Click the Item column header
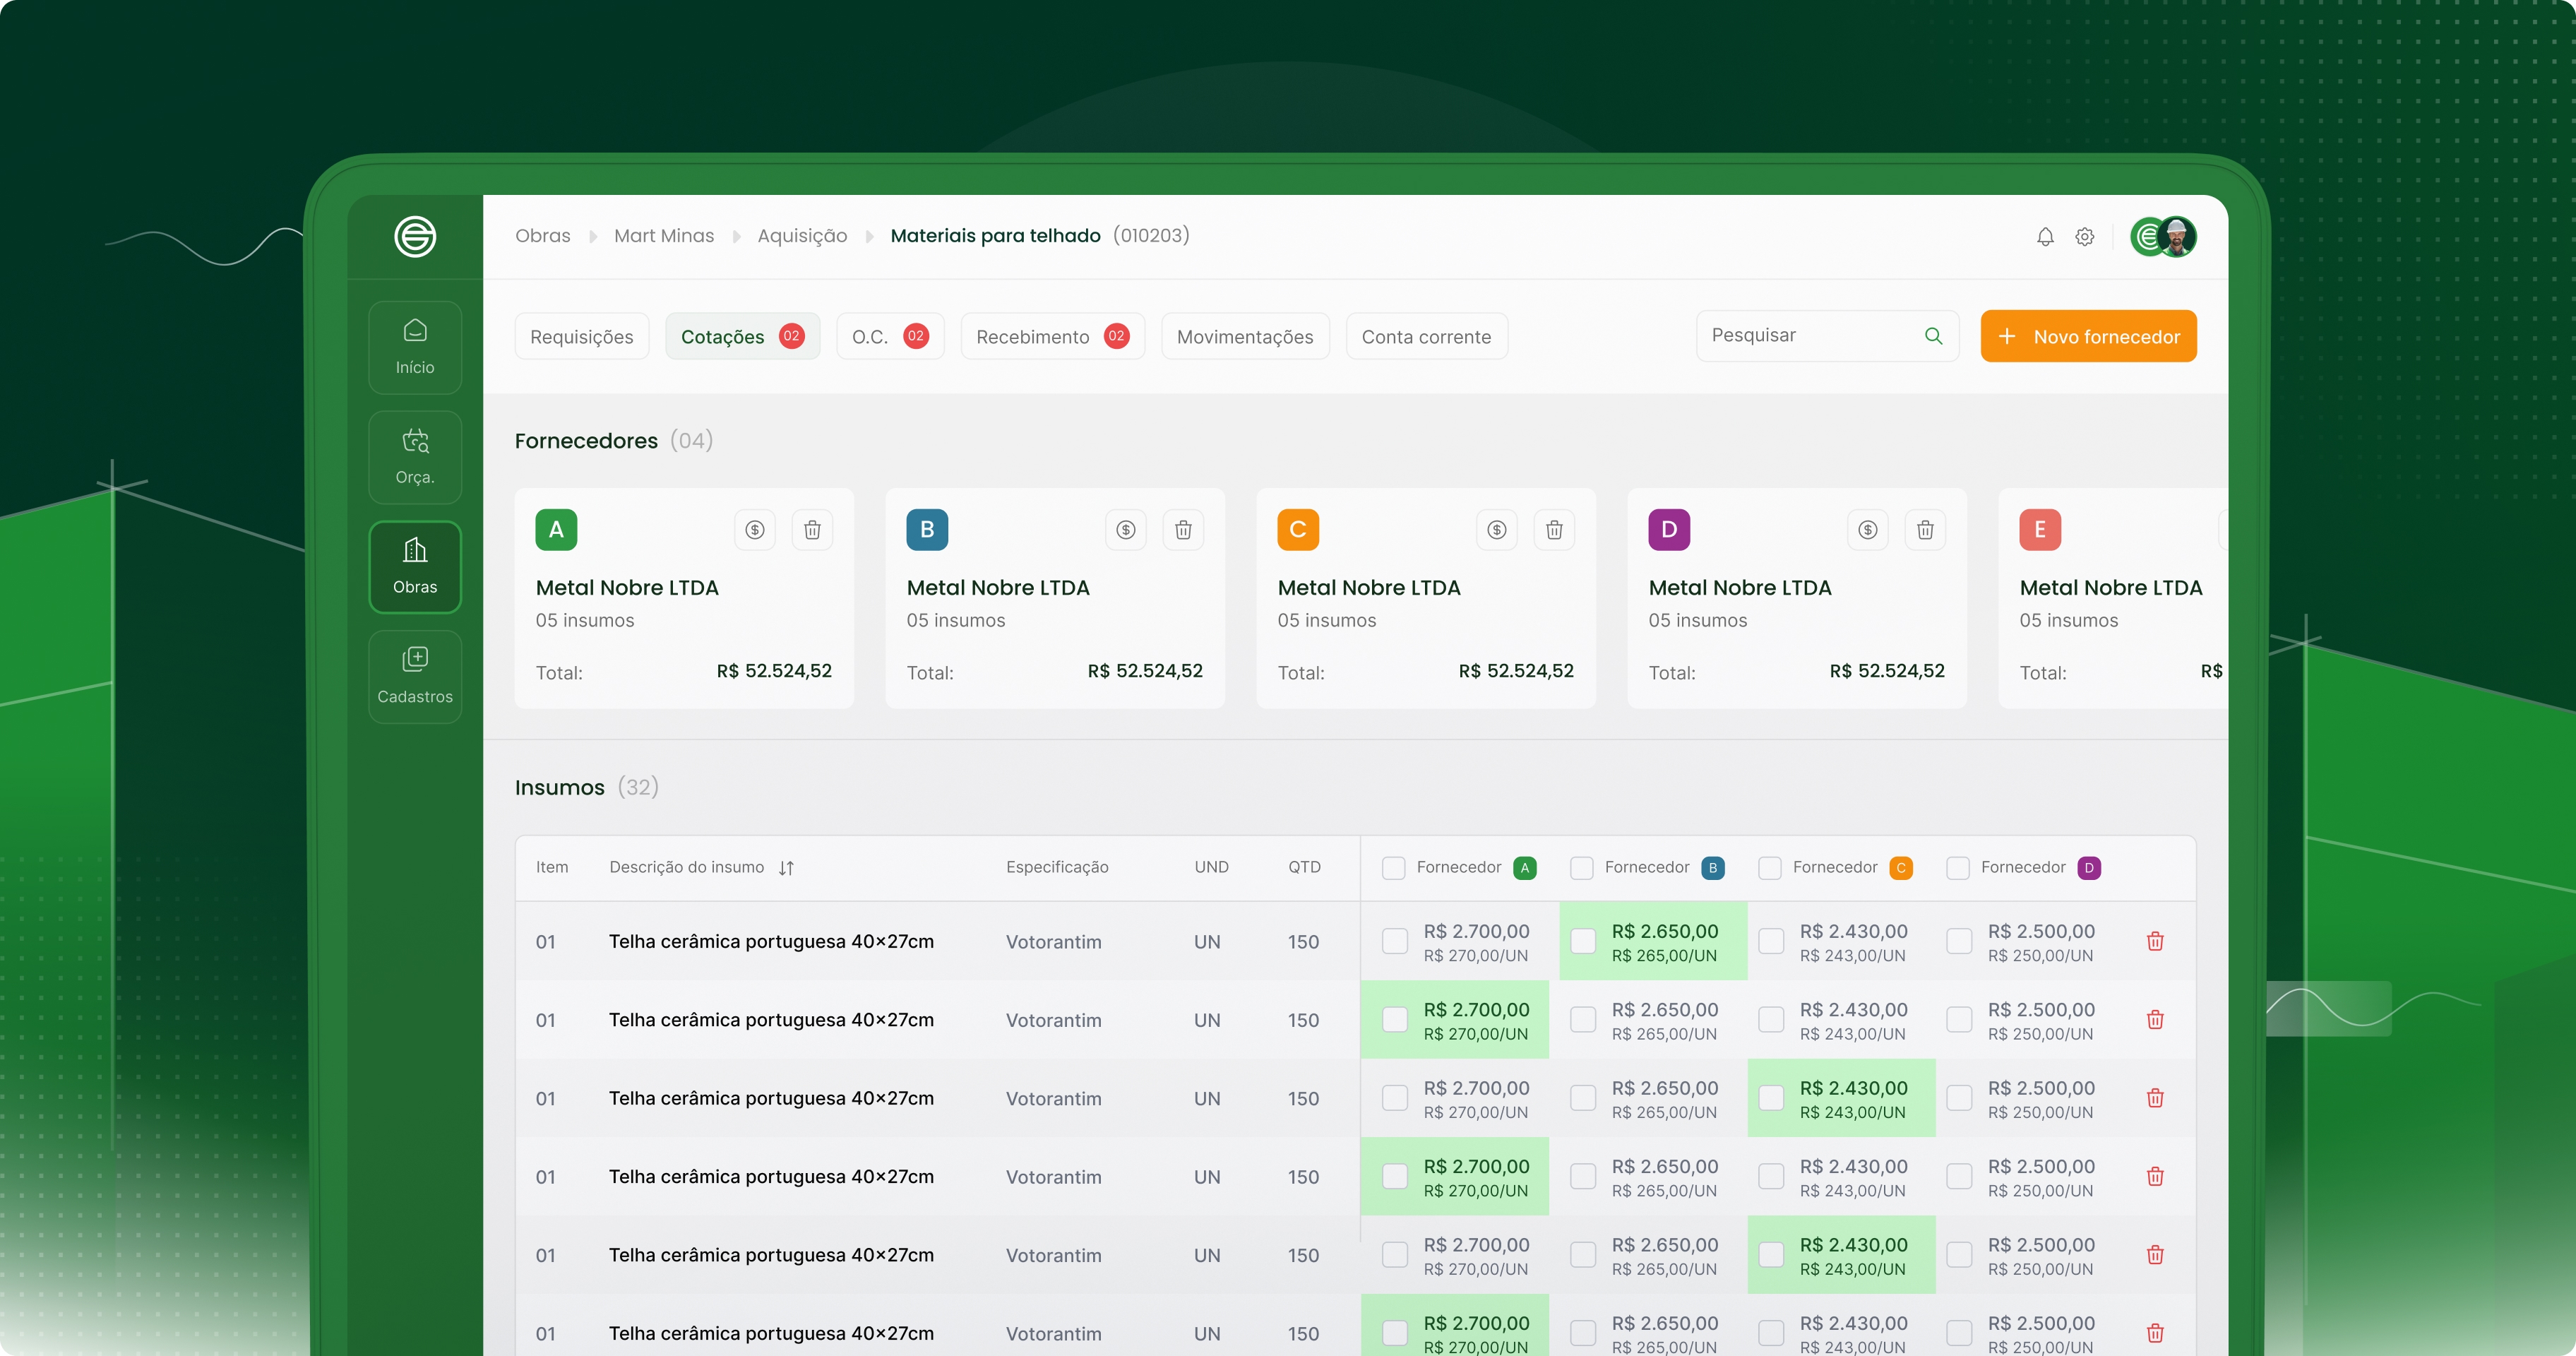Screen dimensions: 2576x1356 pyautogui.click(x=552, y=867)
